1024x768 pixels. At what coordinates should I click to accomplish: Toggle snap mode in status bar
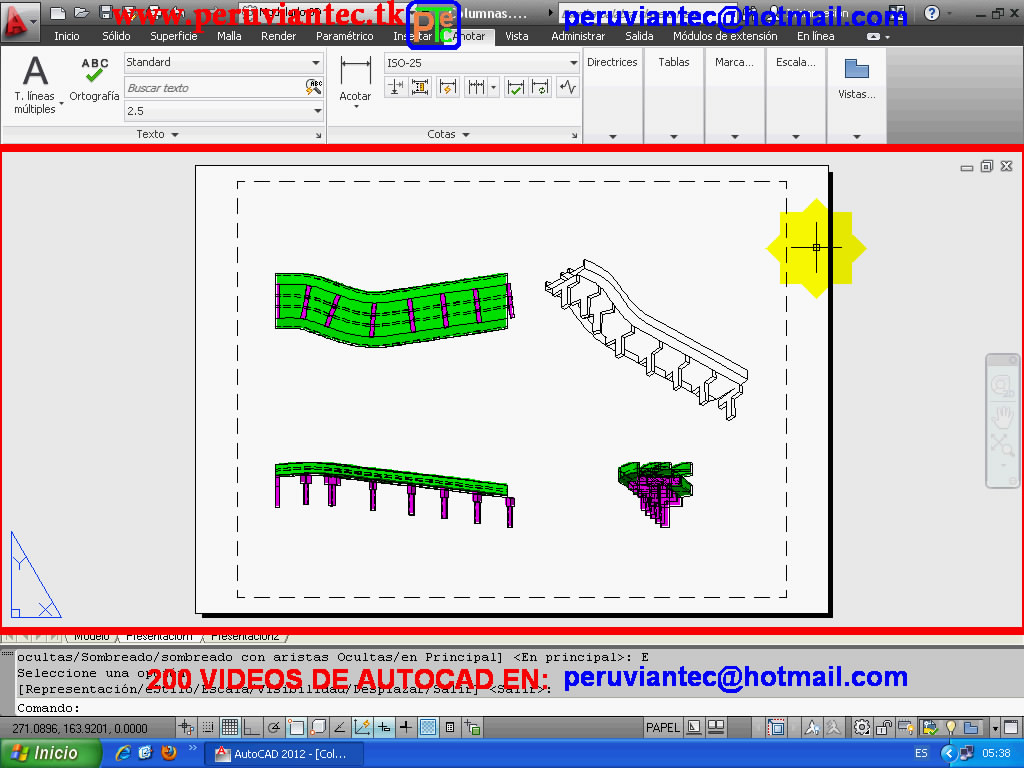(x=208, y=727)
